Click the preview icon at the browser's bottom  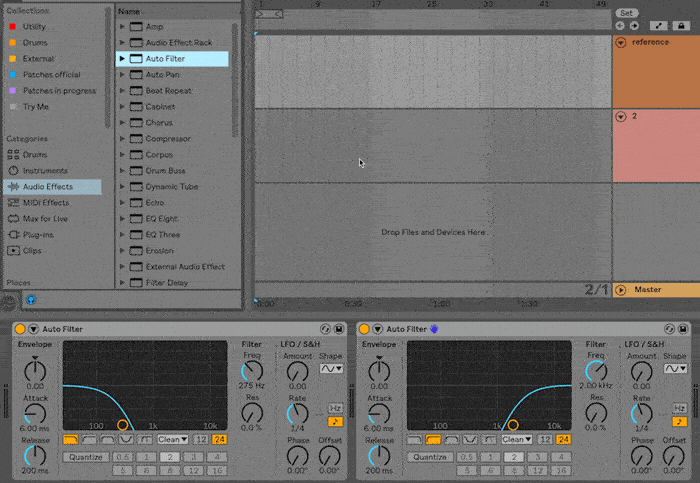pyautogui.click(x=31, y=300)
